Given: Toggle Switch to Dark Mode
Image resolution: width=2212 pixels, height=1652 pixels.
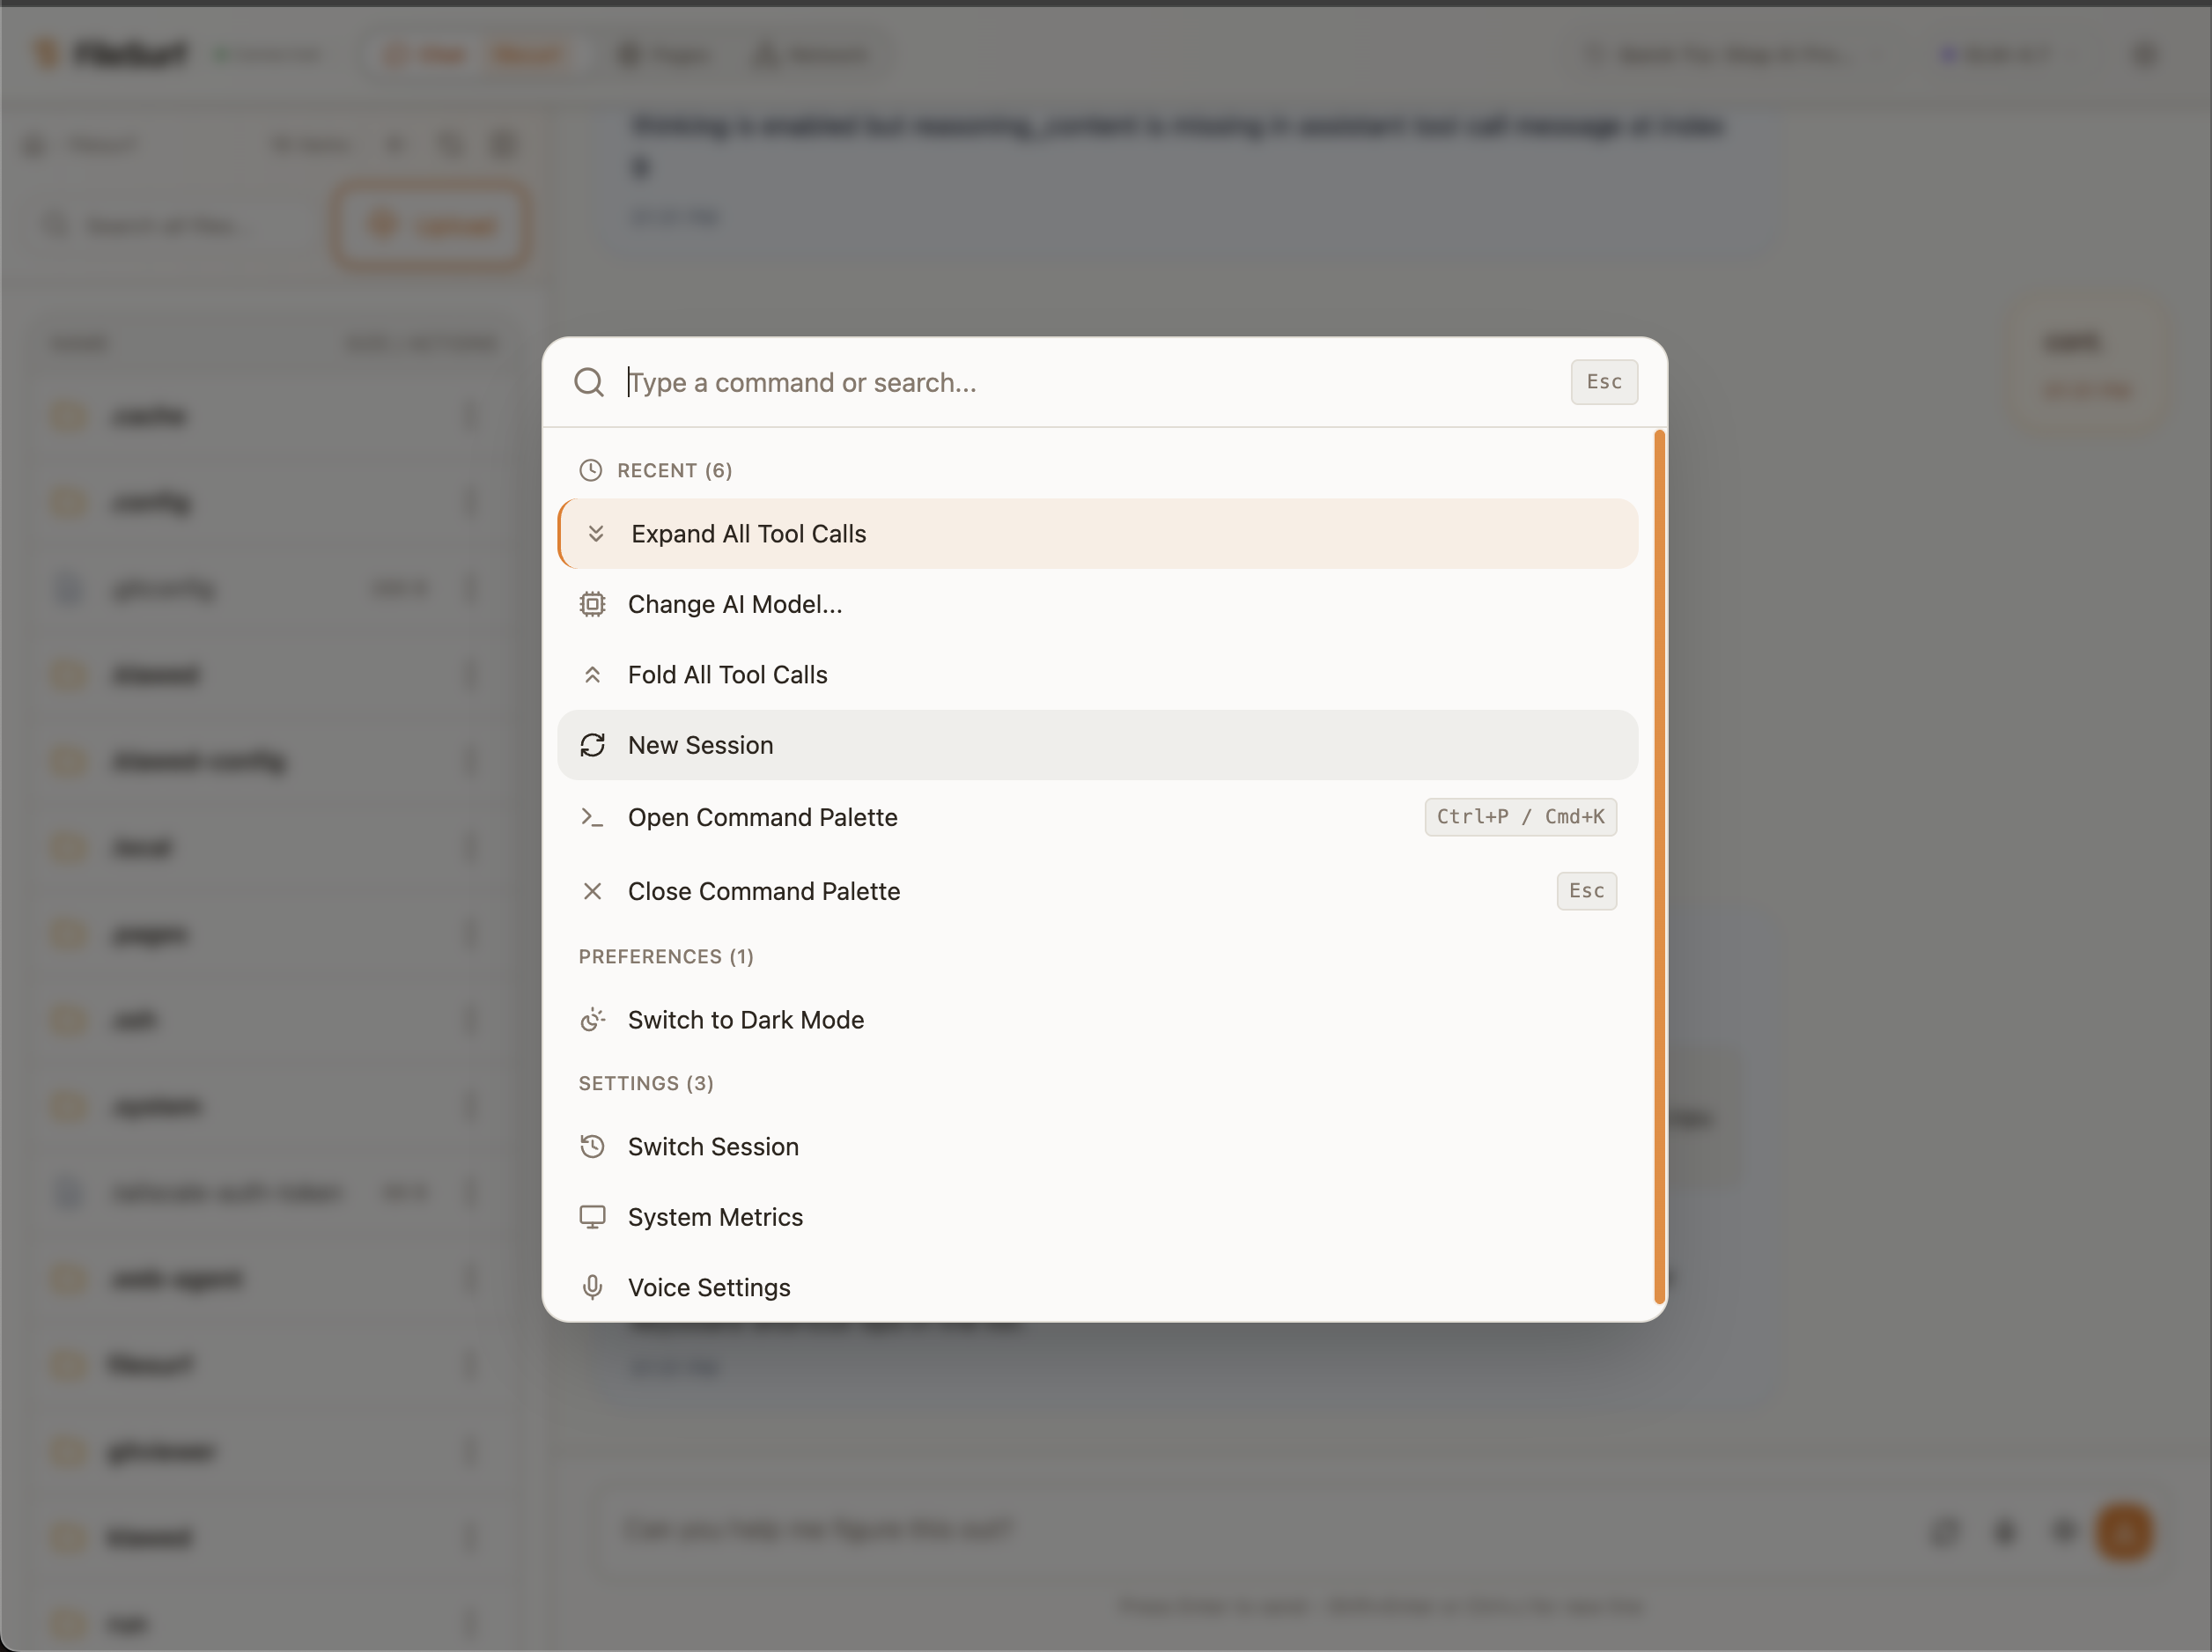Looking at the screenshot, I should [746, 1020].
